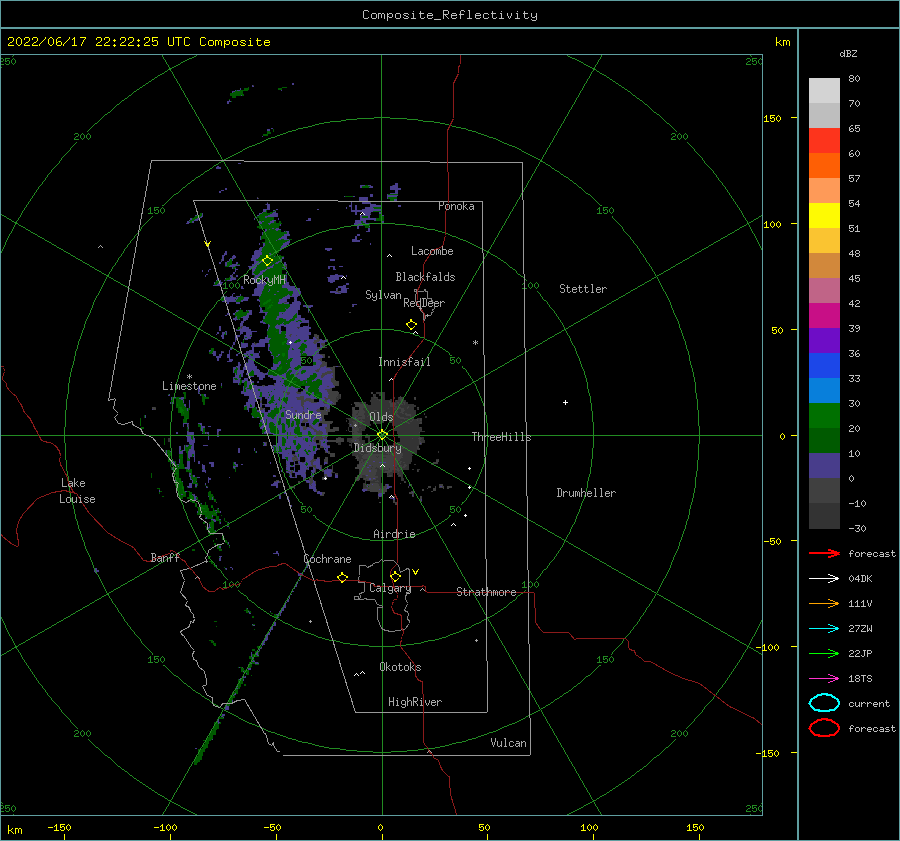Click the dBZ legend heading

[x=848, y=53]
